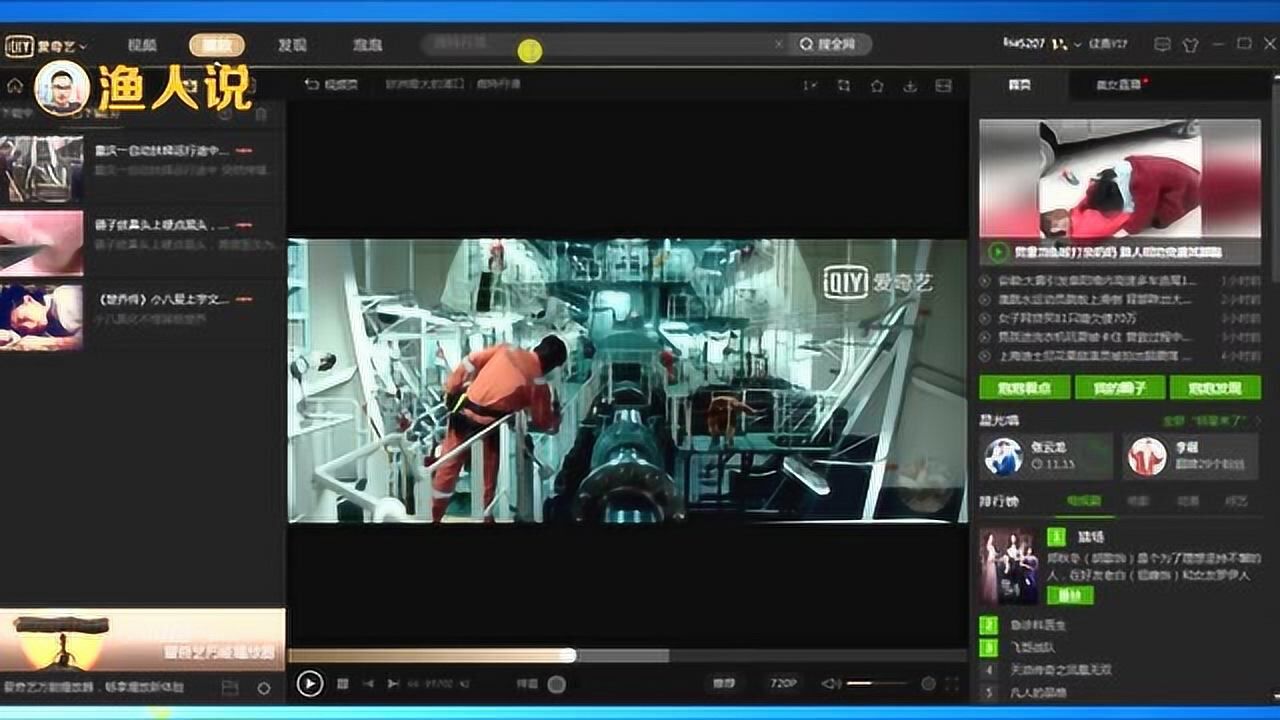Click the last headline in news list
The image size is (1280, 720).
click(1095, 355)
